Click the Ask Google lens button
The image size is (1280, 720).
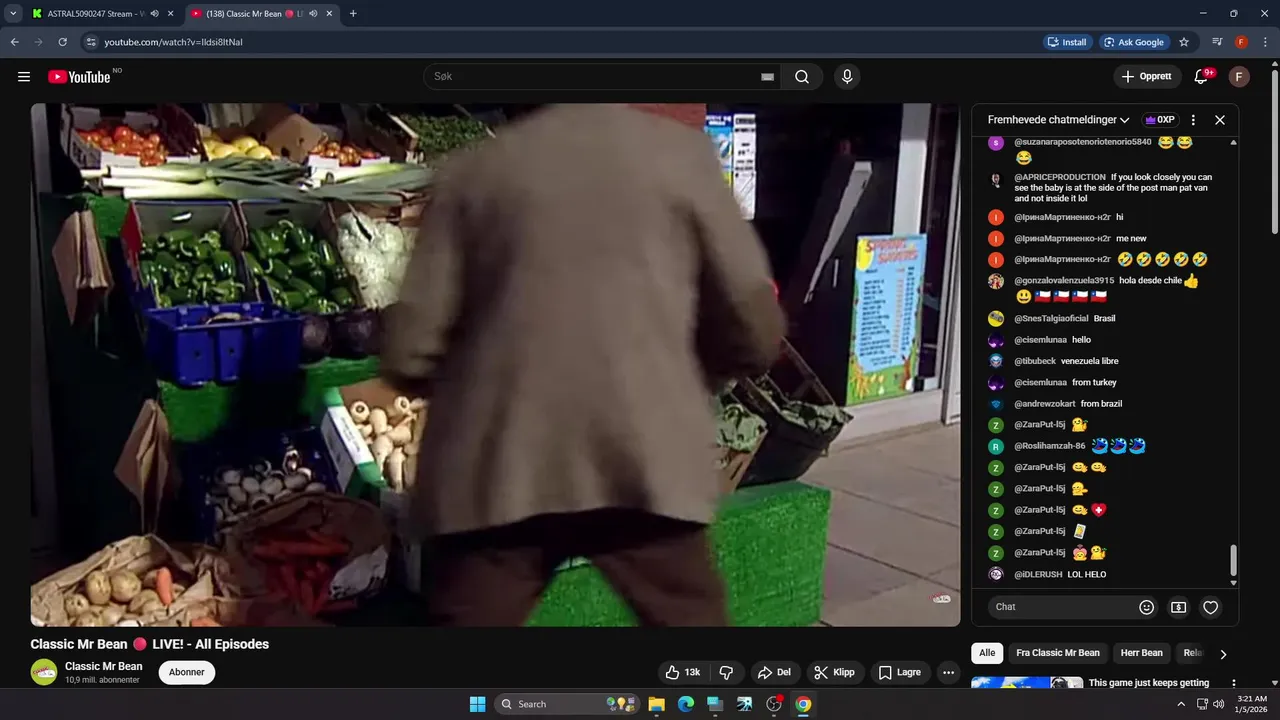[x=1134, y=42]
